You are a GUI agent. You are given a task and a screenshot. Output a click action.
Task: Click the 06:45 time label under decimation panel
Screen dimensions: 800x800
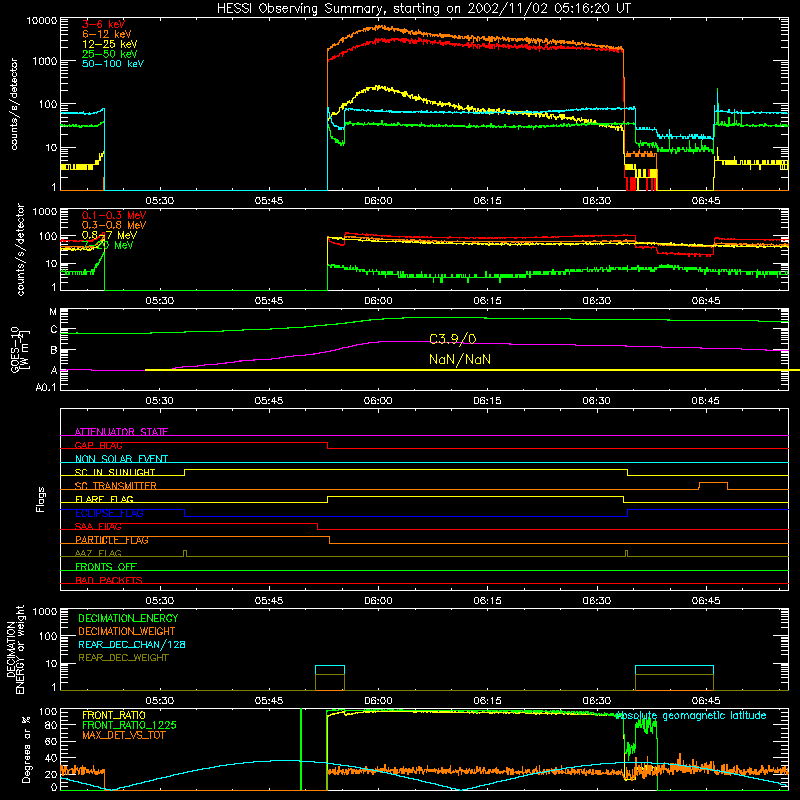tap(706, 701)
